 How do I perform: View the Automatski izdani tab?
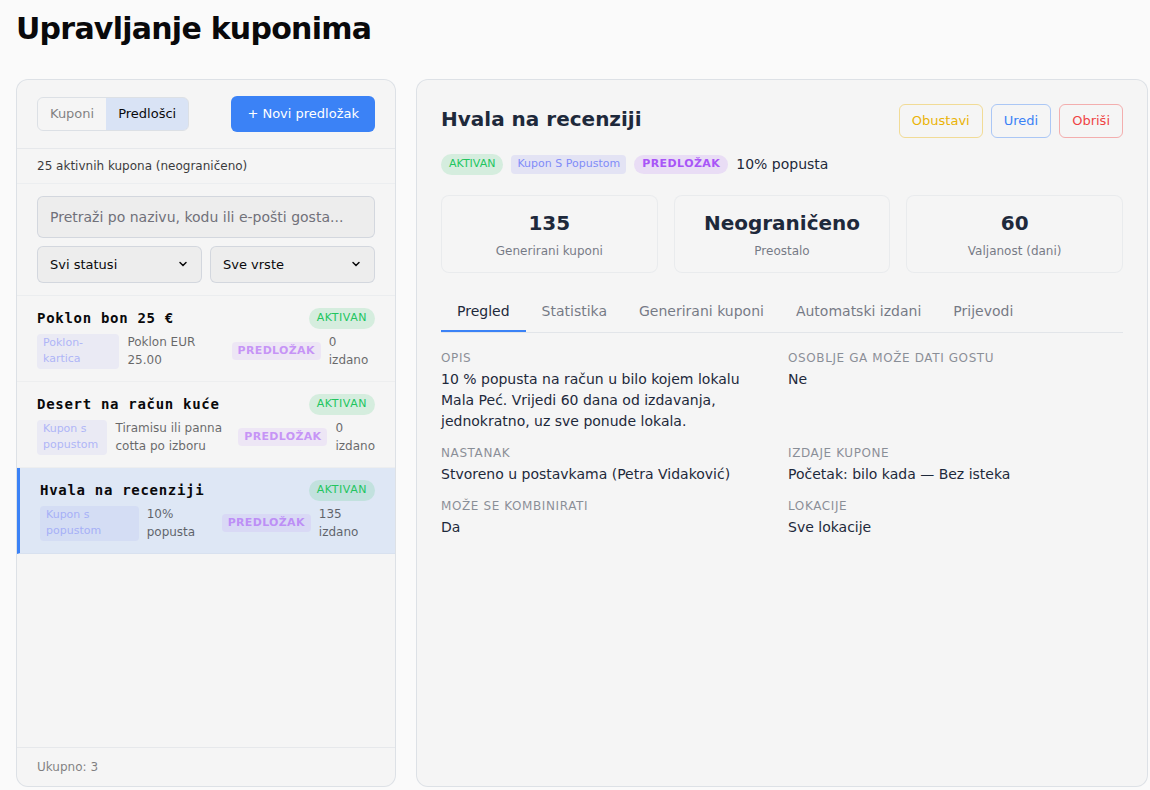[858, 311]
